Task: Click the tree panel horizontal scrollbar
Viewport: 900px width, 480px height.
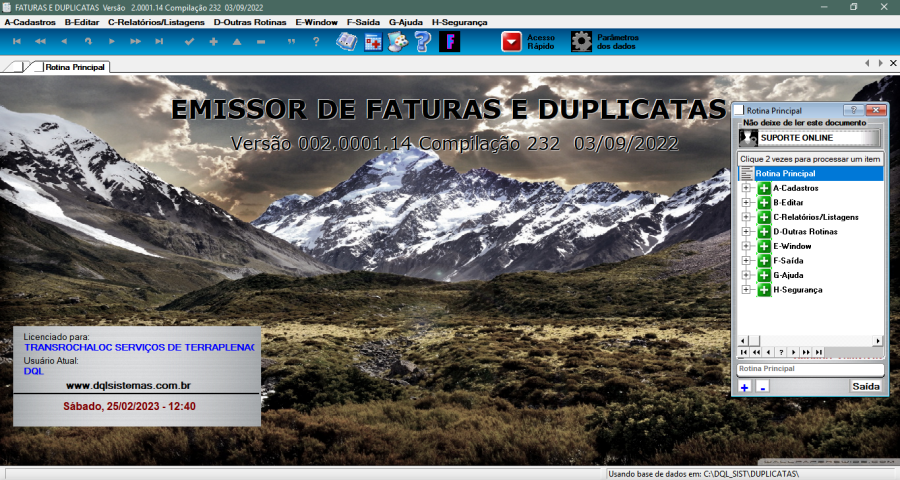Action: [810, 341]
